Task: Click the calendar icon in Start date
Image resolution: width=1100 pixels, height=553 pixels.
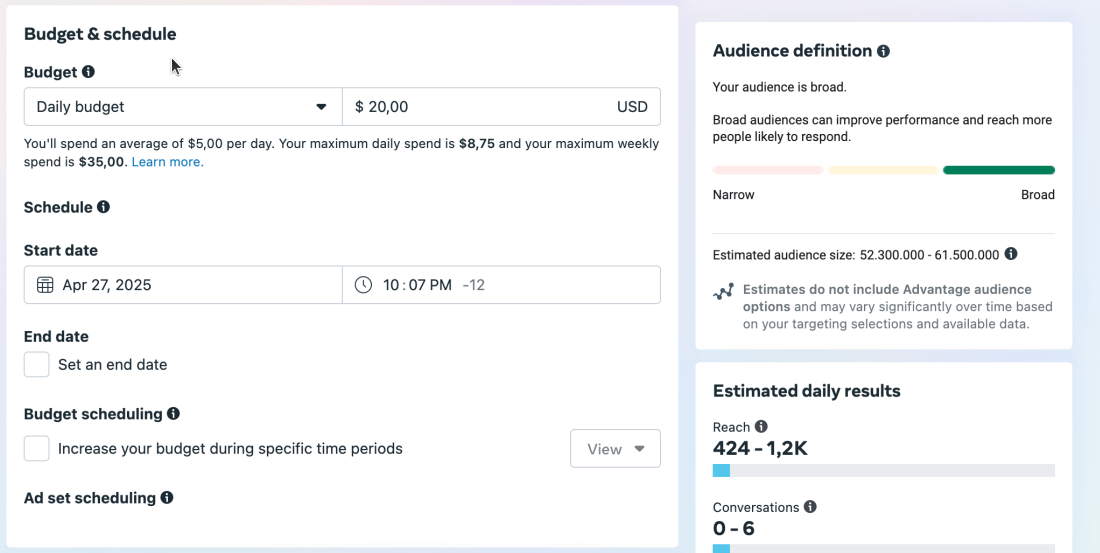Action: tap(45, 285)
